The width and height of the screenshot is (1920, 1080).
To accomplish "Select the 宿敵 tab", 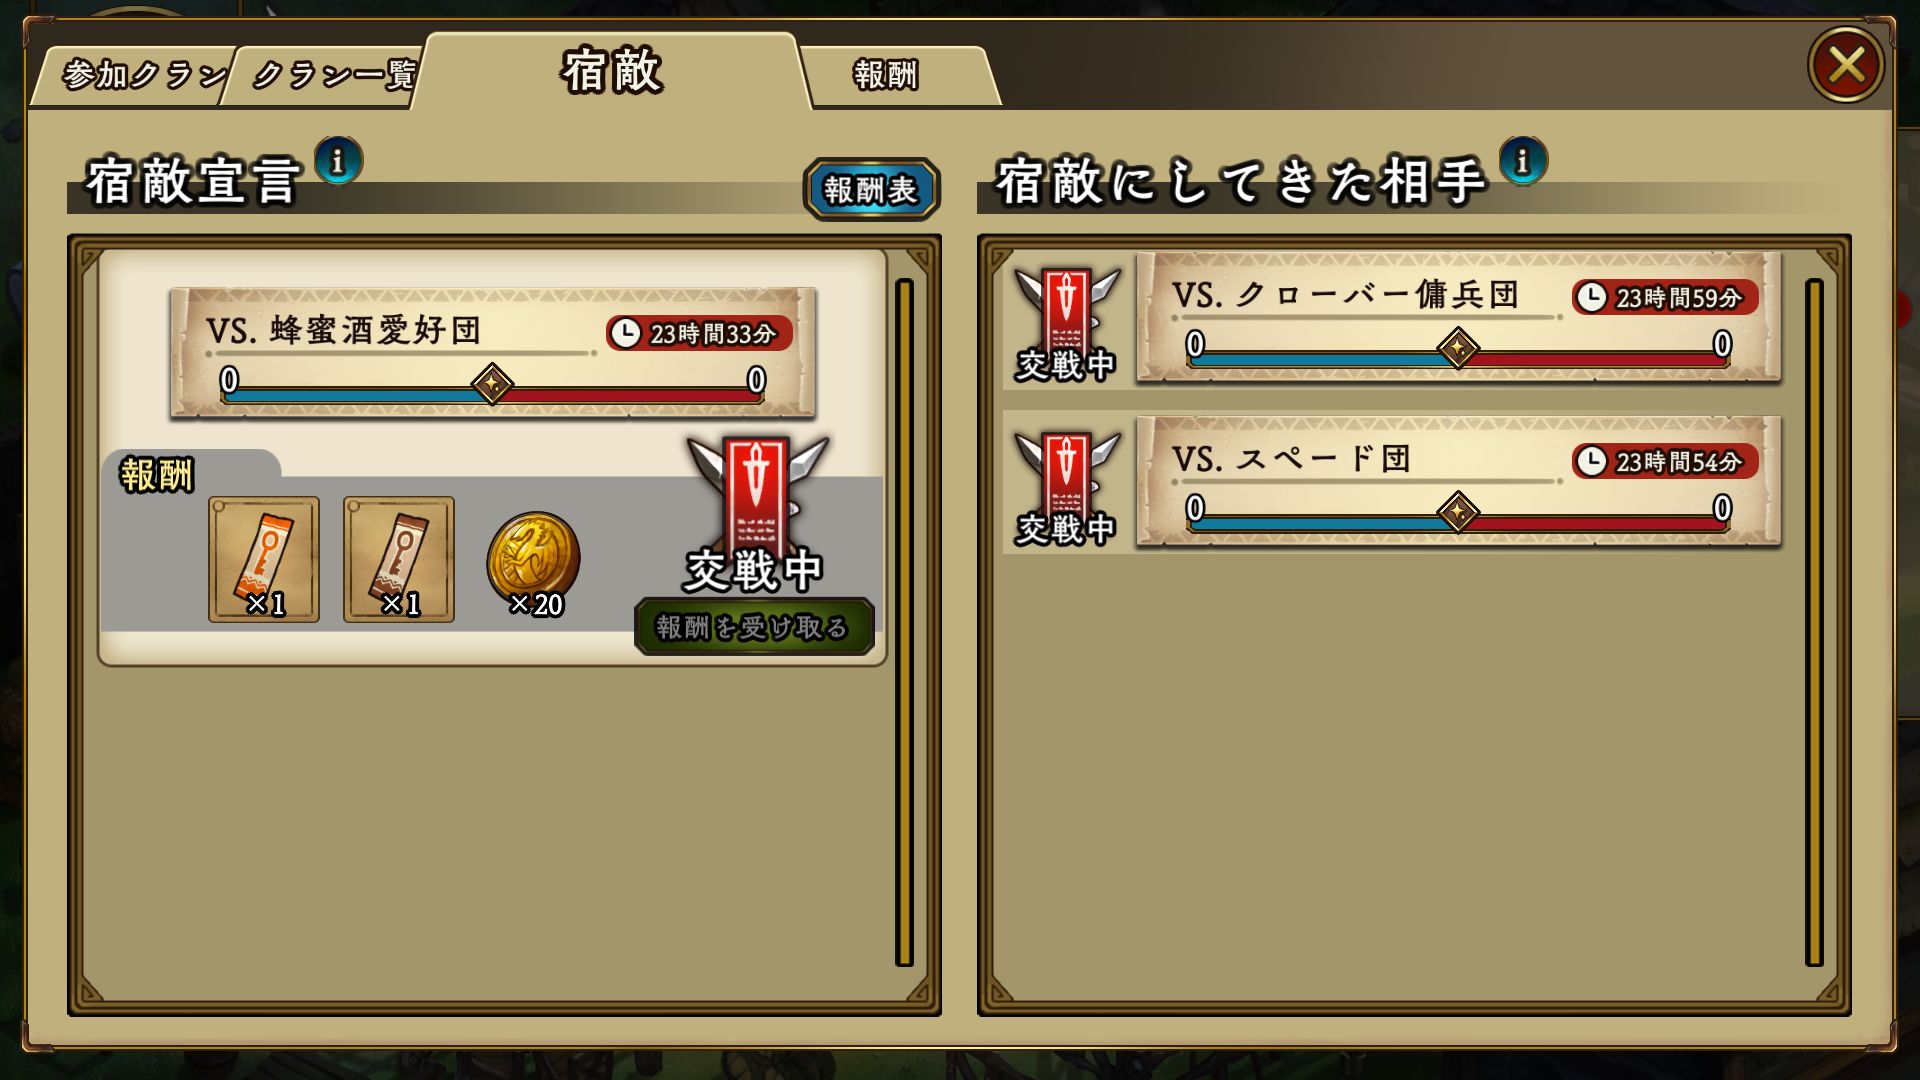I will coord(612,70).
